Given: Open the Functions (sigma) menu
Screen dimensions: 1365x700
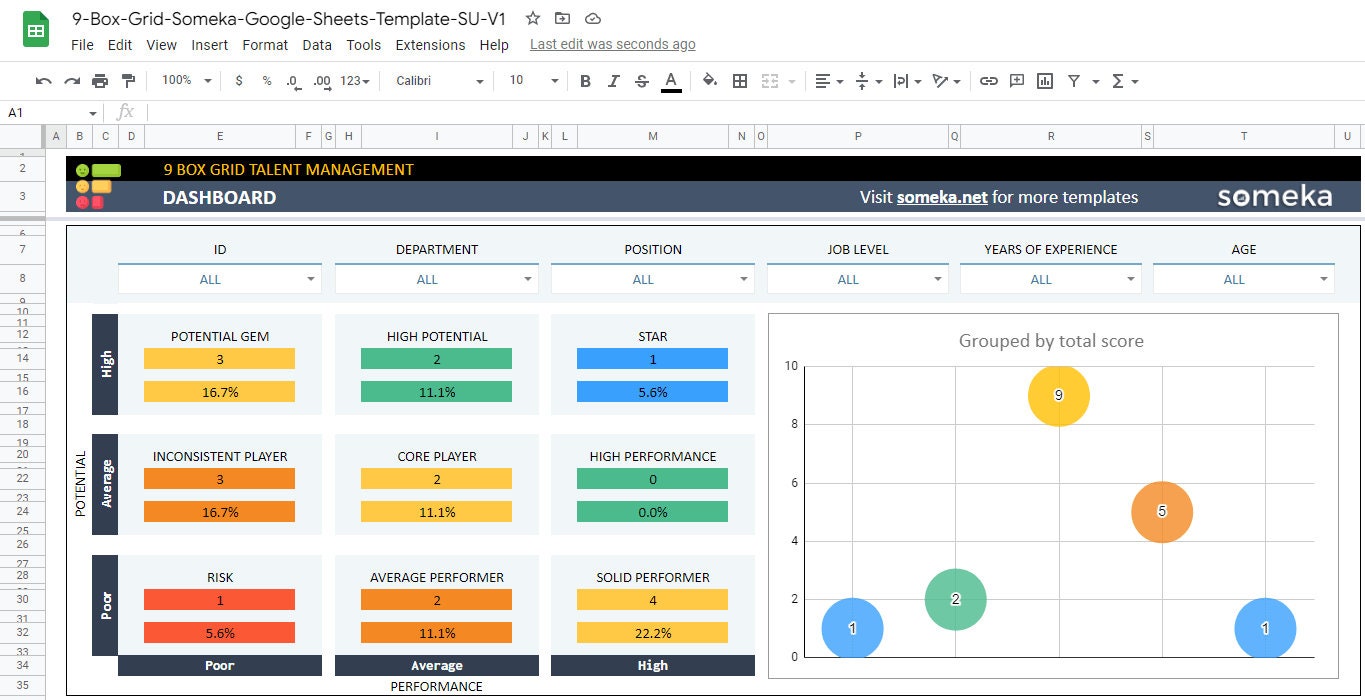Looking at the screenshot, I should pyautogui.click(x=1118, y=80).
